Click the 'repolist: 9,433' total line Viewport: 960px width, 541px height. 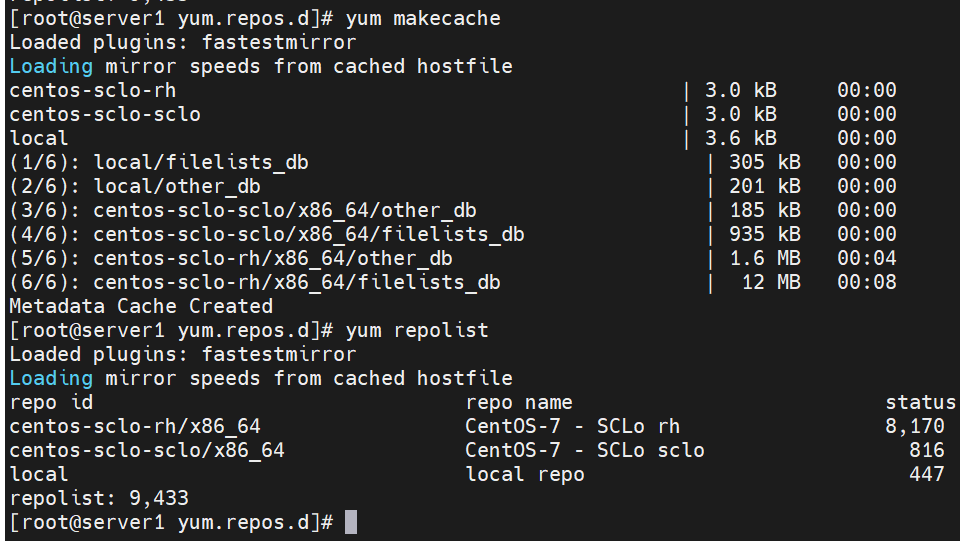99,498
